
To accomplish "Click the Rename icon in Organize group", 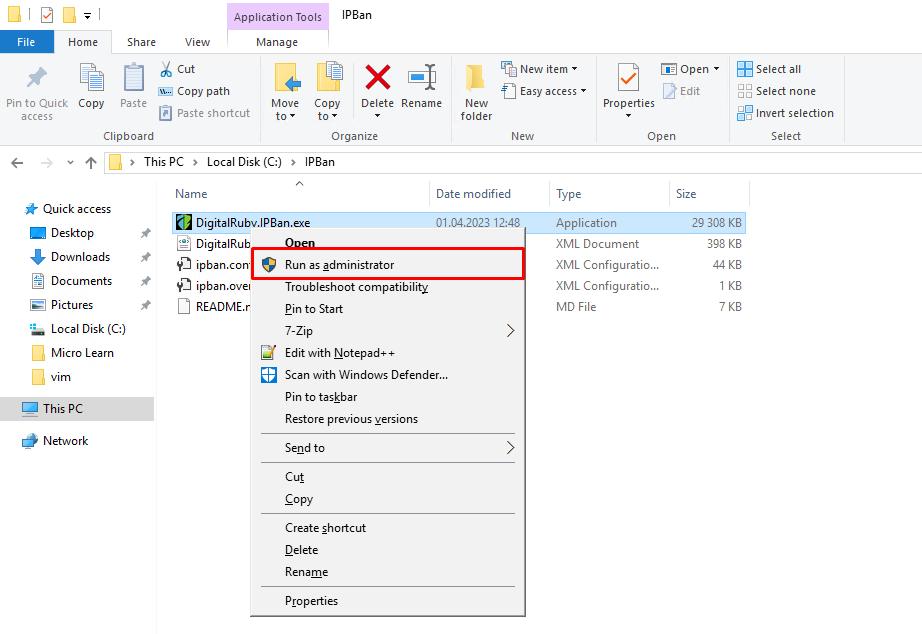I will [422, 77].
